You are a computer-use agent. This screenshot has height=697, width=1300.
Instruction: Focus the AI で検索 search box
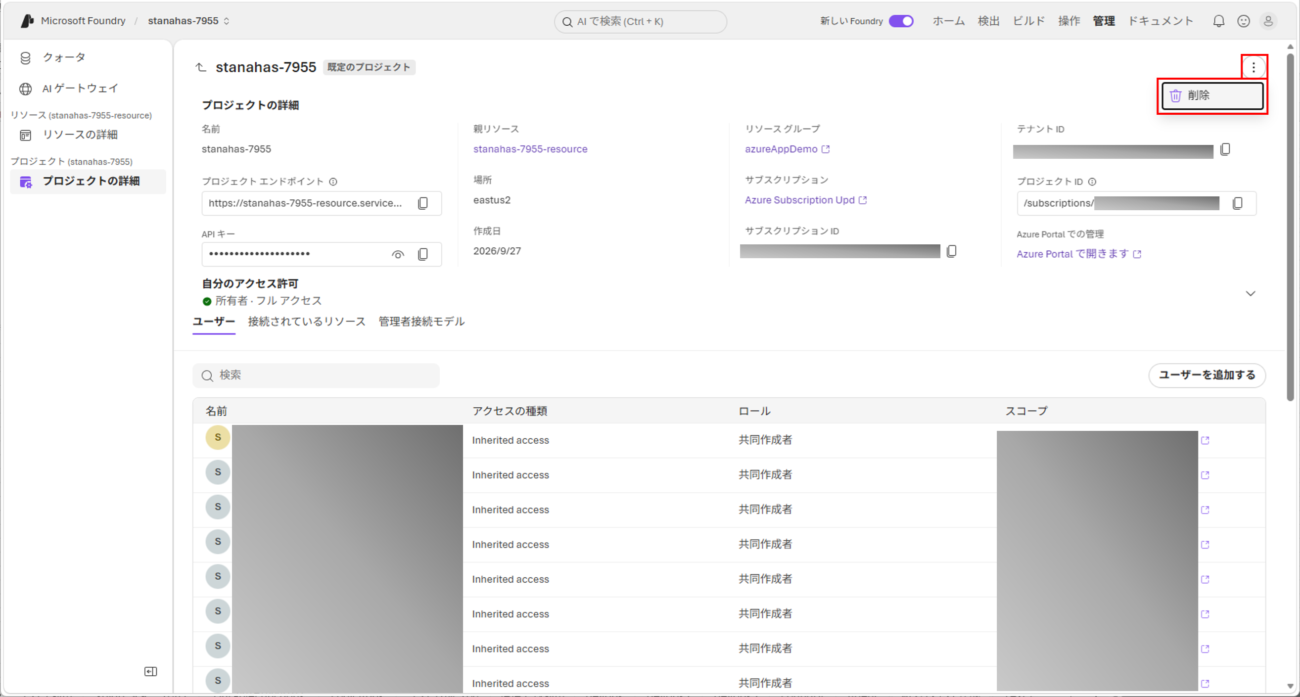641,21
